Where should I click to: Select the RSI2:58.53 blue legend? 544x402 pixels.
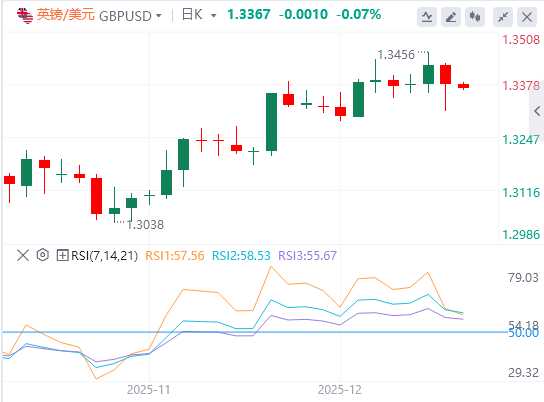point(241,256)
